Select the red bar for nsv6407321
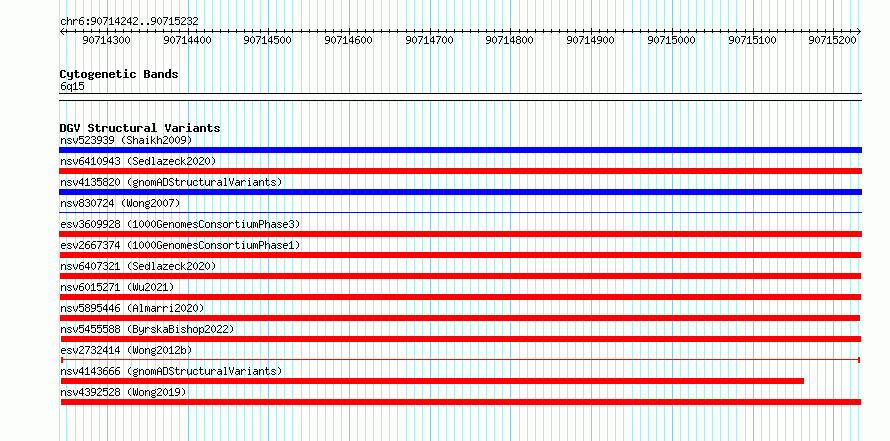The width and height of the screenshot is (890, 441). point(460,276)
